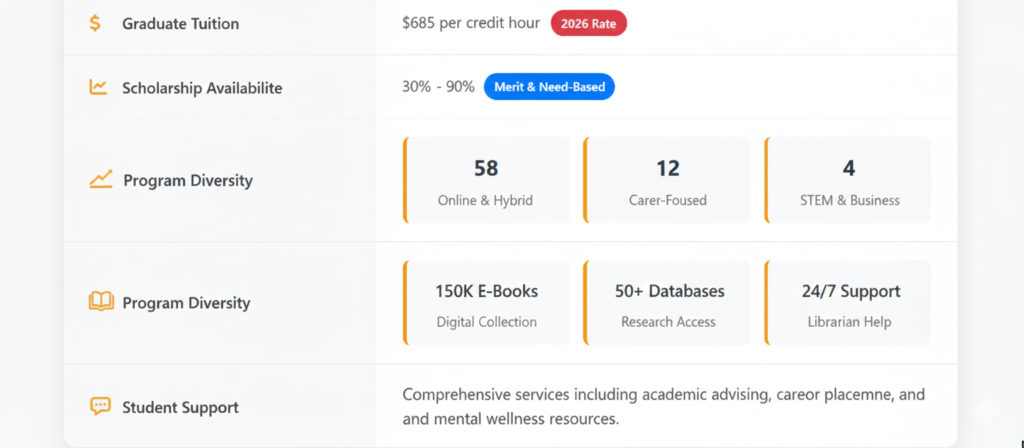This screenshot has height=448, width=1024.
Task: Select the 24/7 Support Librarian Help card
Action: [849, 303]
